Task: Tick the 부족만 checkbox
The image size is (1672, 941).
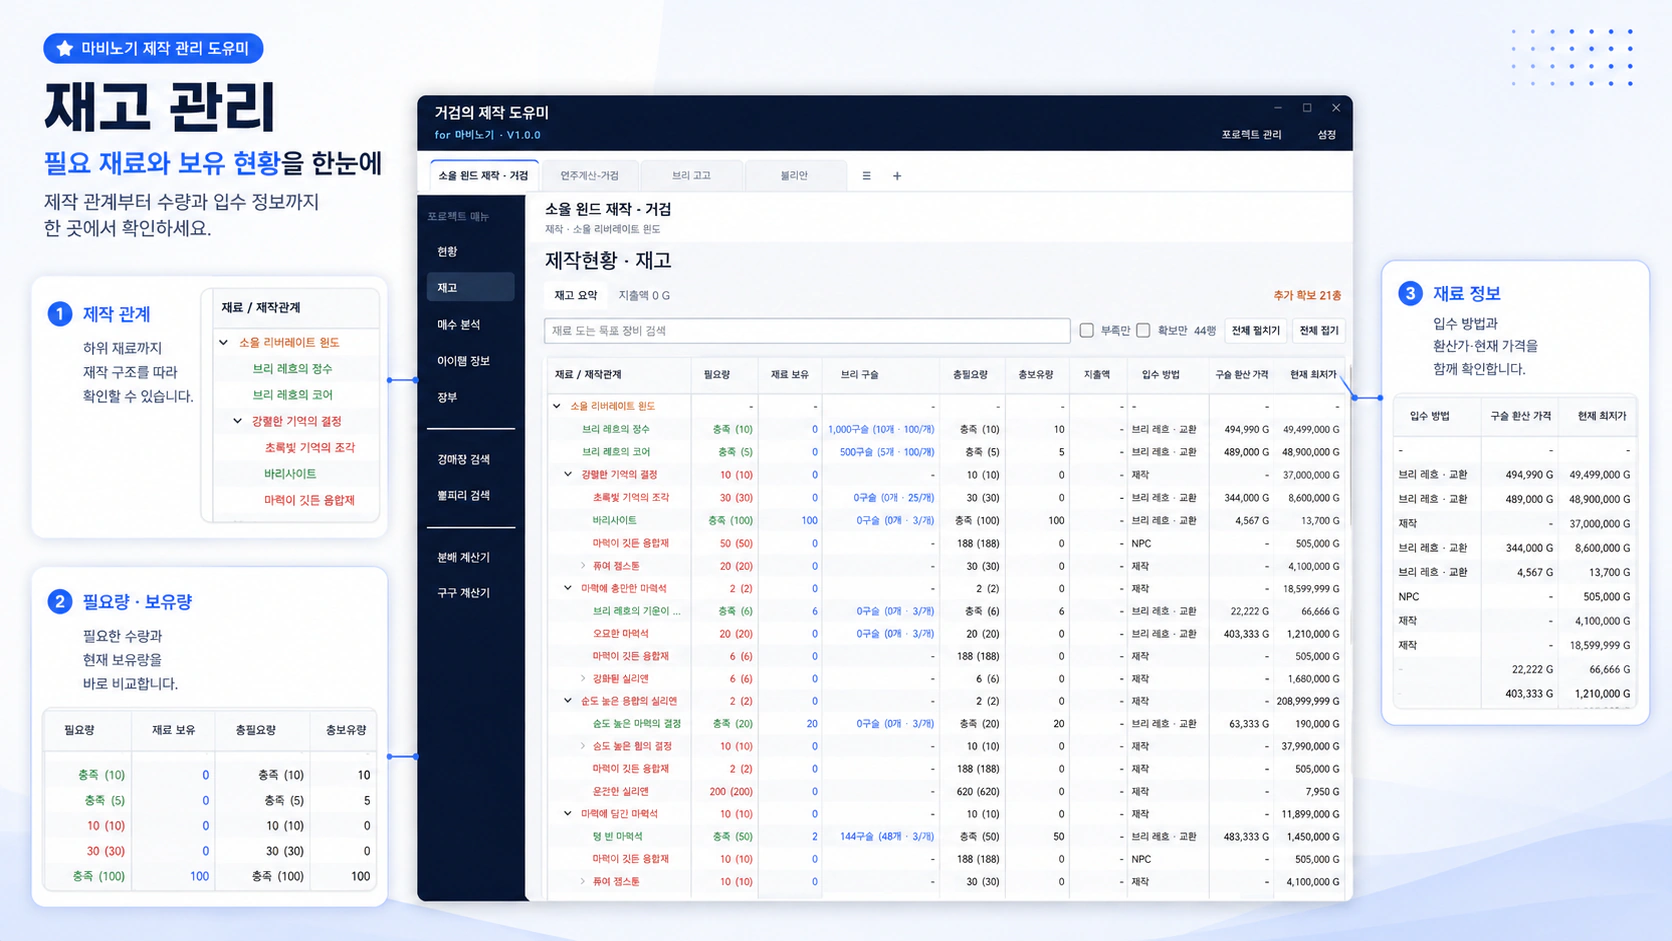Action: pyautogui.click(x=1087, y=330)
